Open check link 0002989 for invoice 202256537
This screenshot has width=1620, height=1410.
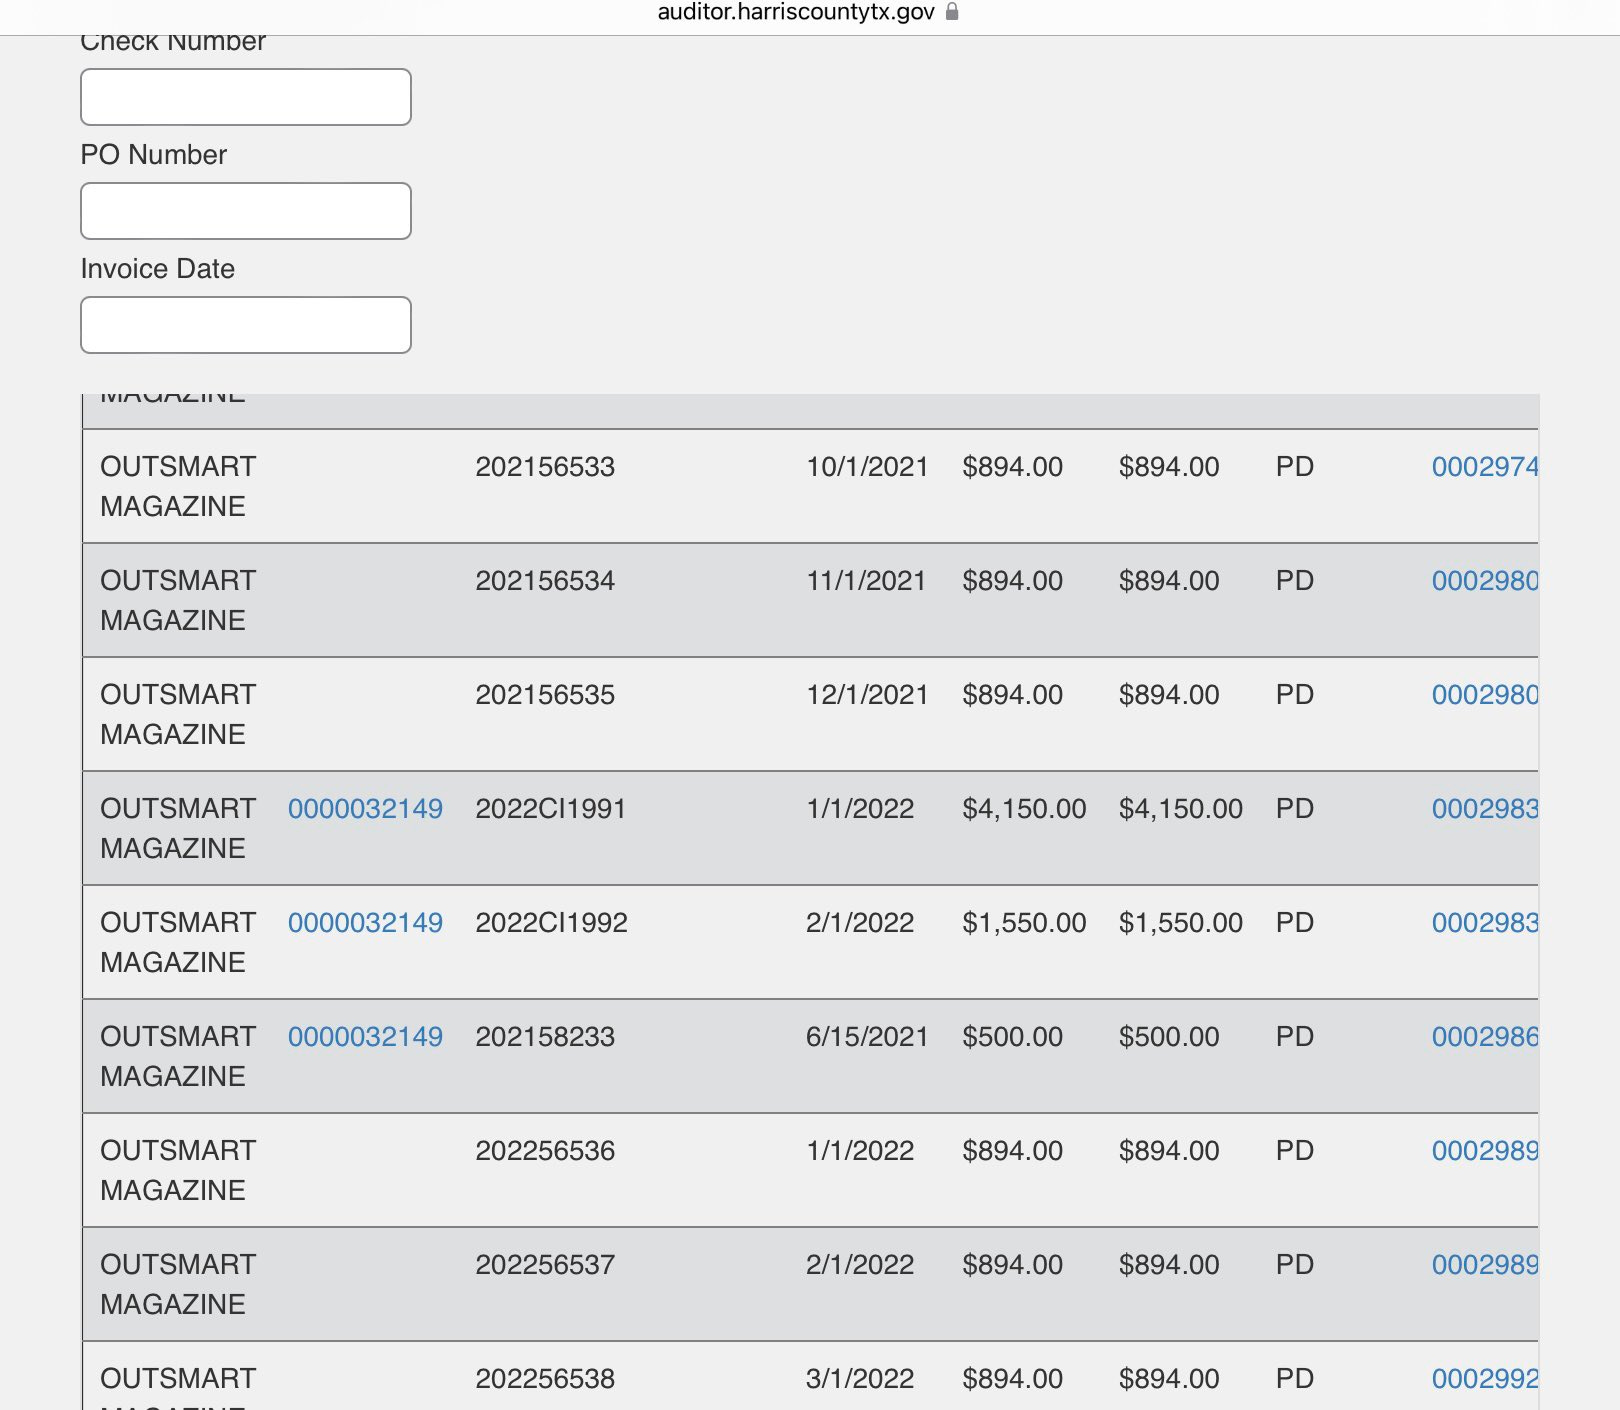(x=1485, y=1265)
